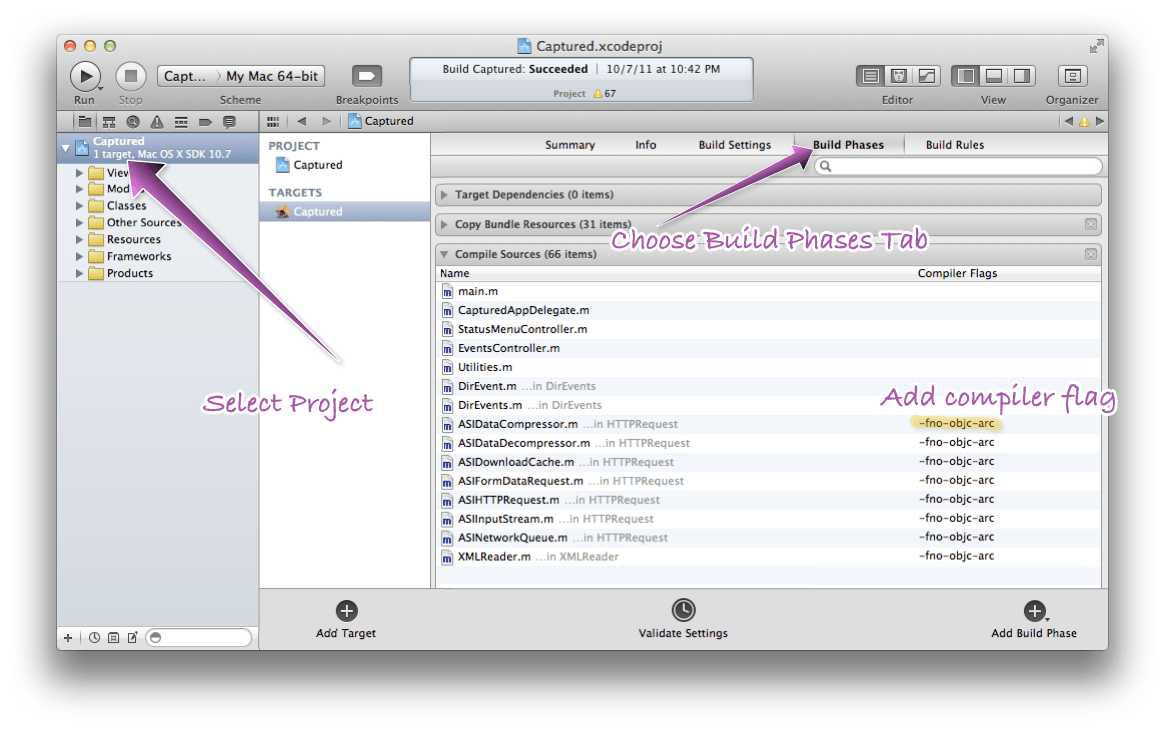The width and height of the screenshot is (1165, 729).
Task: Select the Standard editor icon
Action: pos(872,76)
